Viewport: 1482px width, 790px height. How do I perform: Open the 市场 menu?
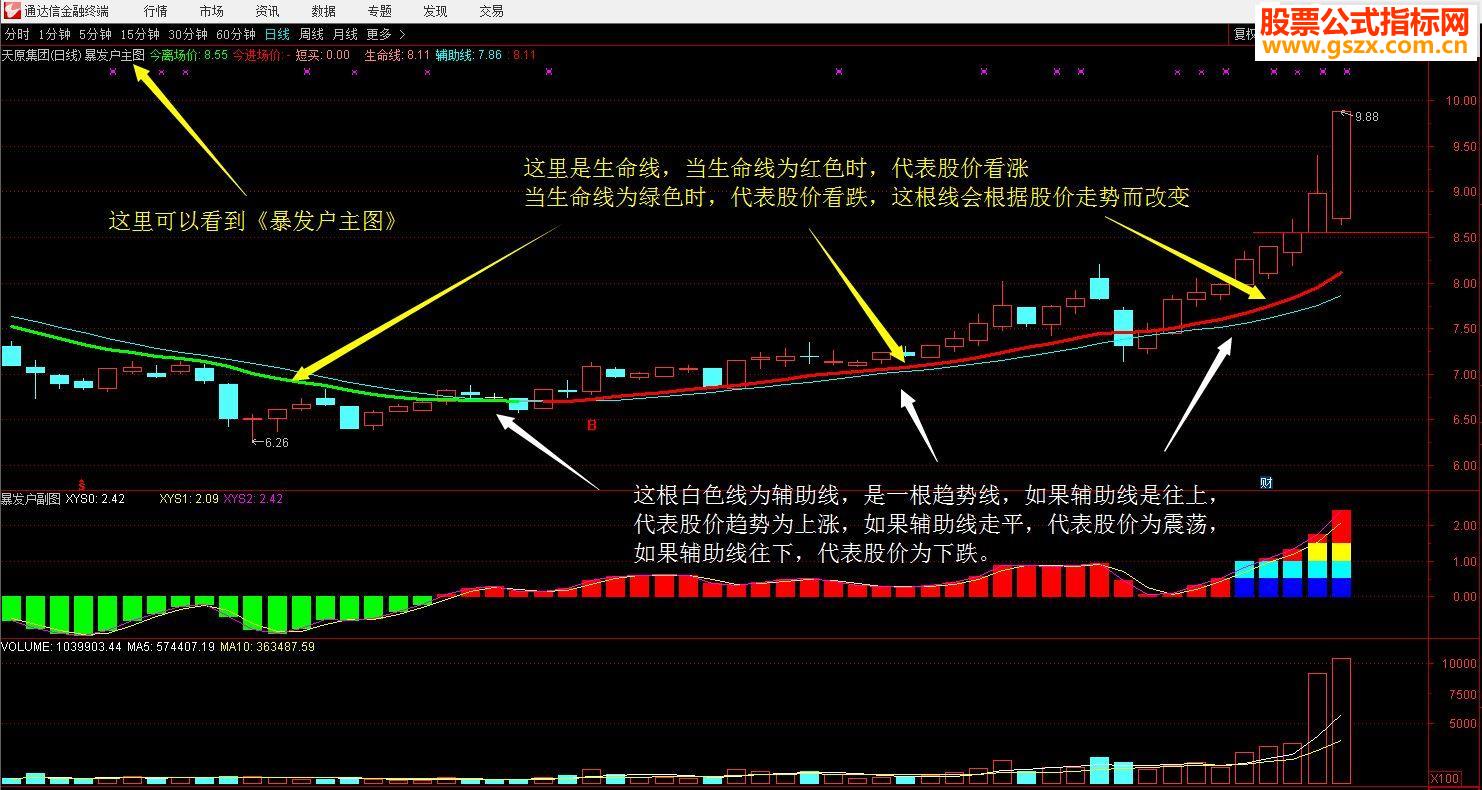pos(211,11)
